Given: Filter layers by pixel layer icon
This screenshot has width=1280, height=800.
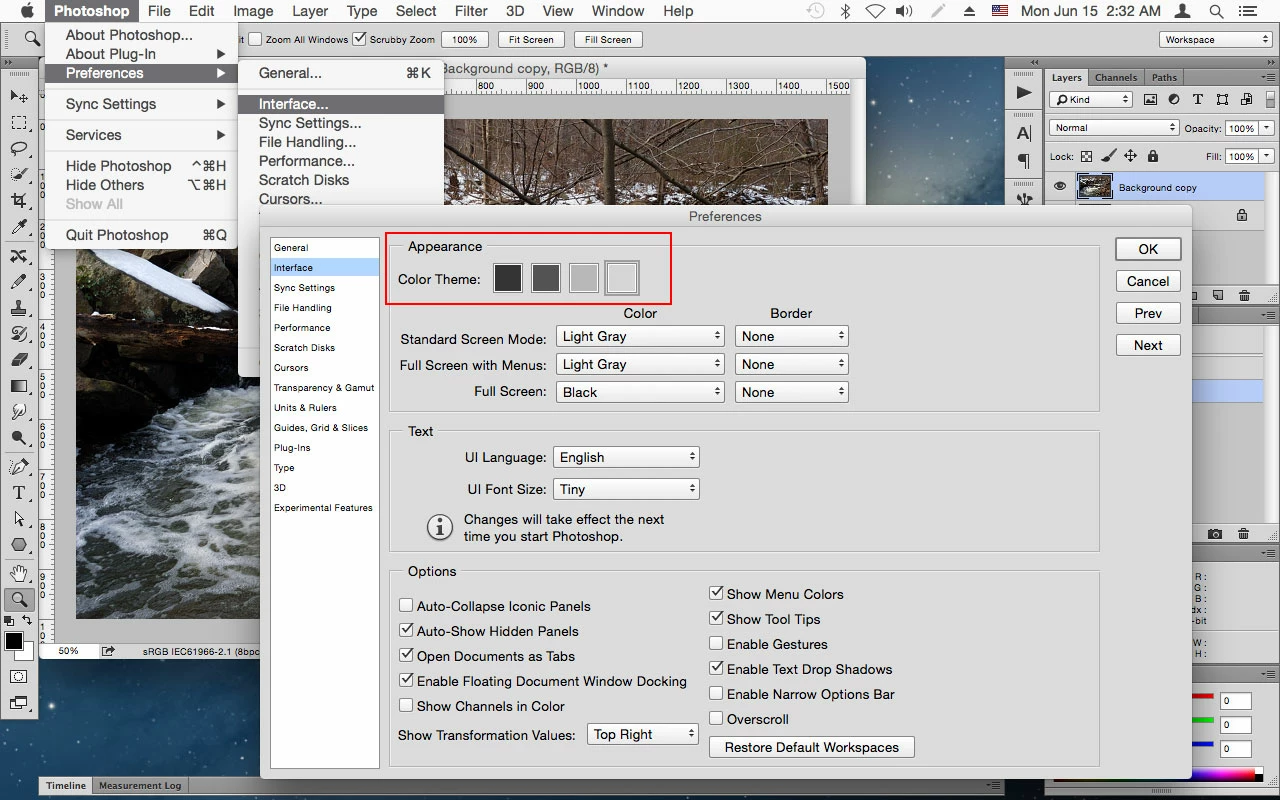Looking at the screenshot, I should 1150,100.
